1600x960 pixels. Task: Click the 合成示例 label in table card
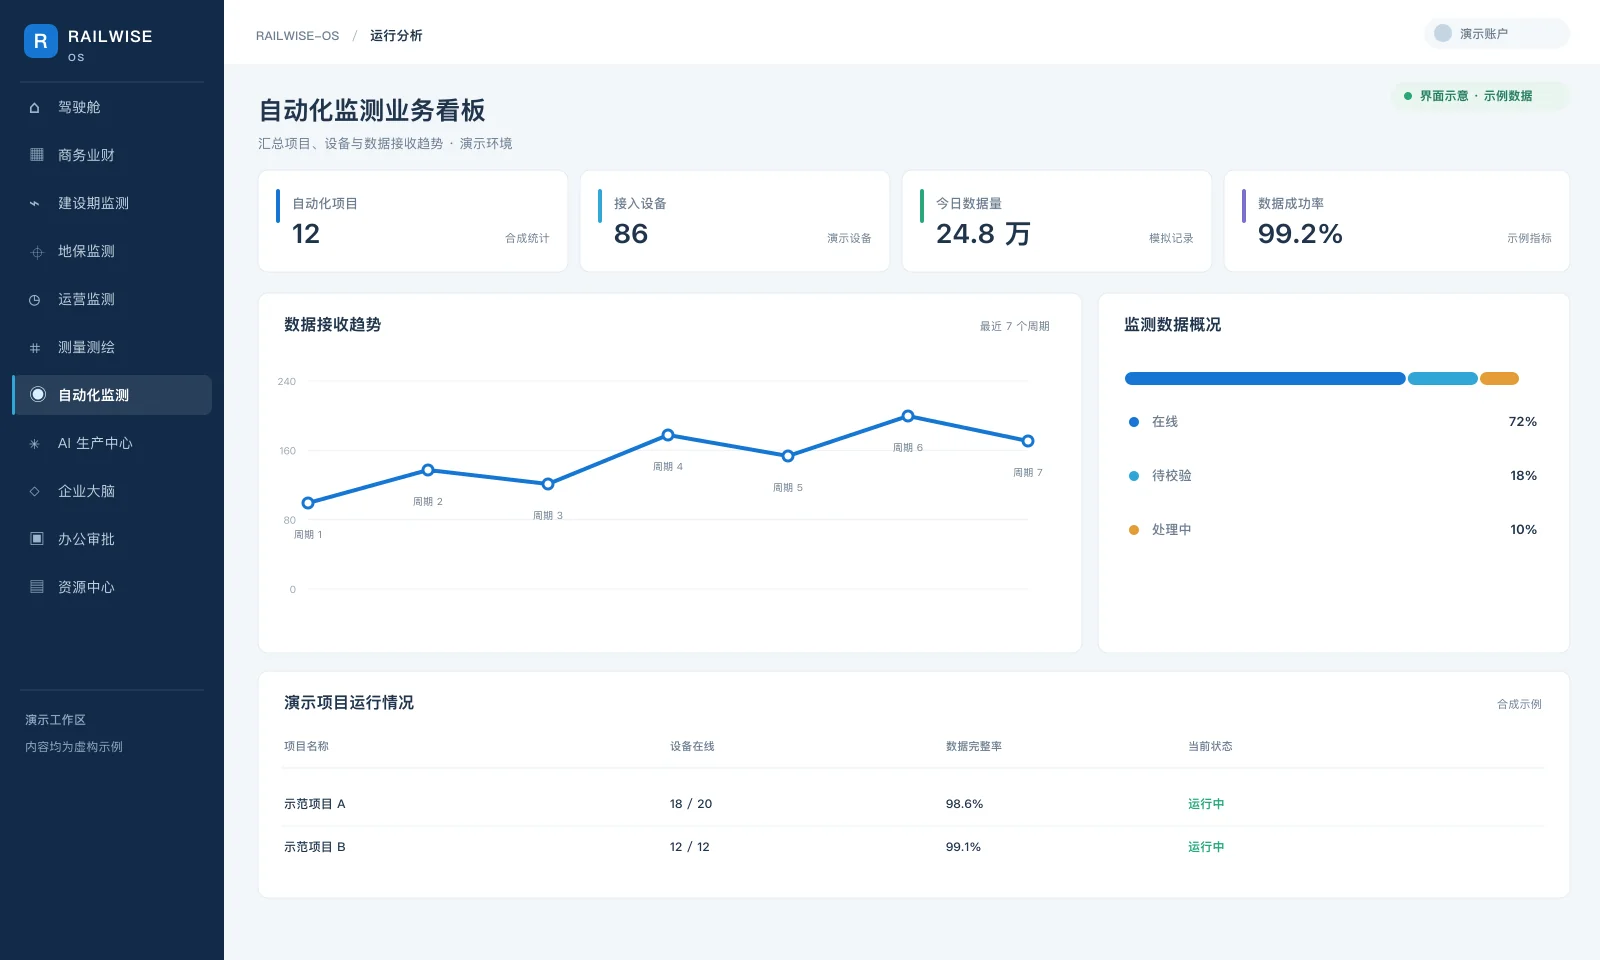tap(1519, 704)
